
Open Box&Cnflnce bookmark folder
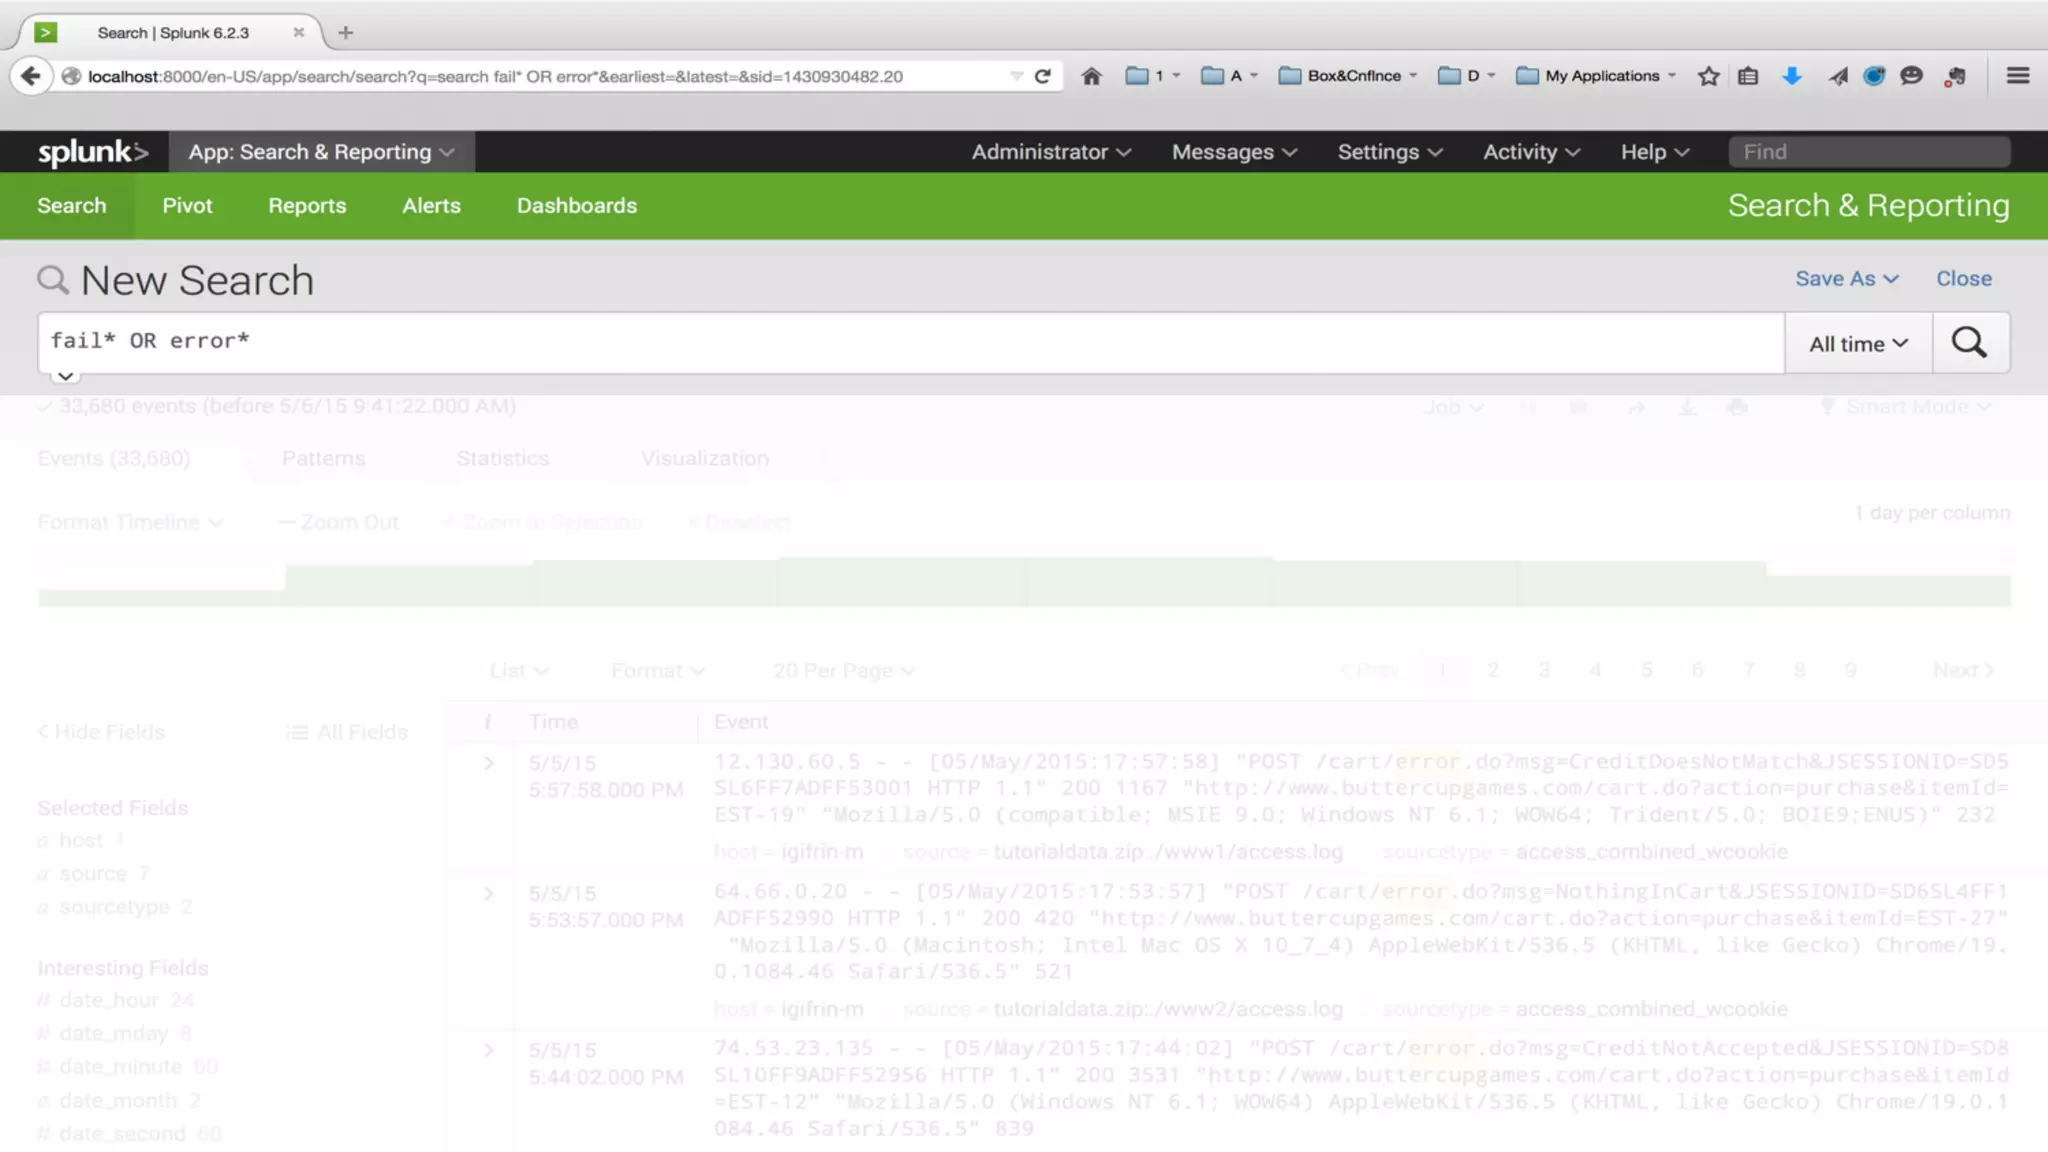tap(1348, 76)
